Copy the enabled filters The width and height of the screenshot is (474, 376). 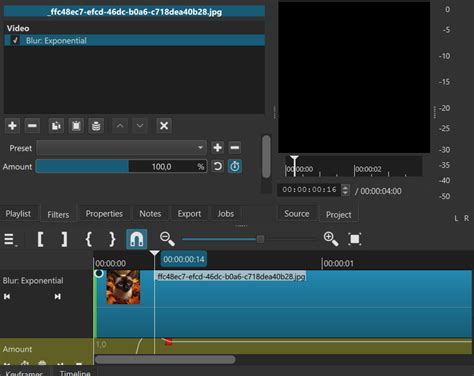tap(56, 126)
